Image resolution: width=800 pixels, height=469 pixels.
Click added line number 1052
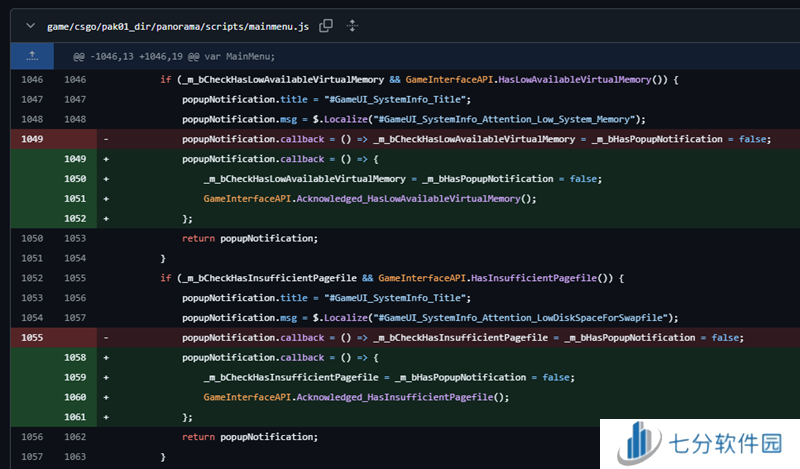pyautogui.click(x=75, y=218)
